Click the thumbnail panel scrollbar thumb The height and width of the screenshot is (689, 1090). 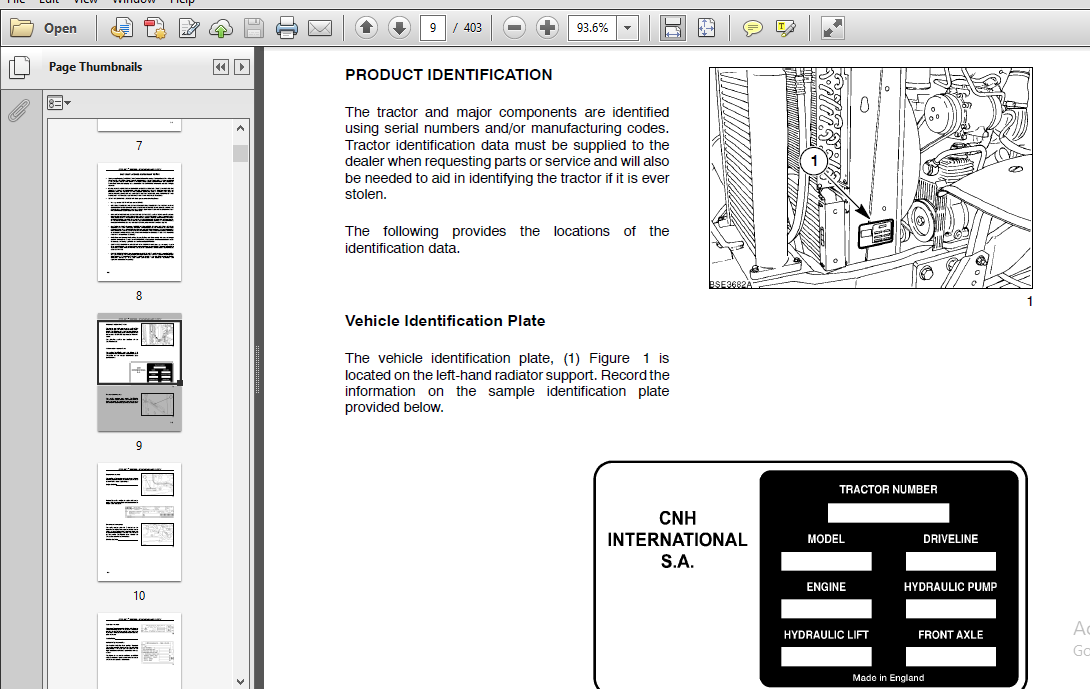click(x=241, y=153)
